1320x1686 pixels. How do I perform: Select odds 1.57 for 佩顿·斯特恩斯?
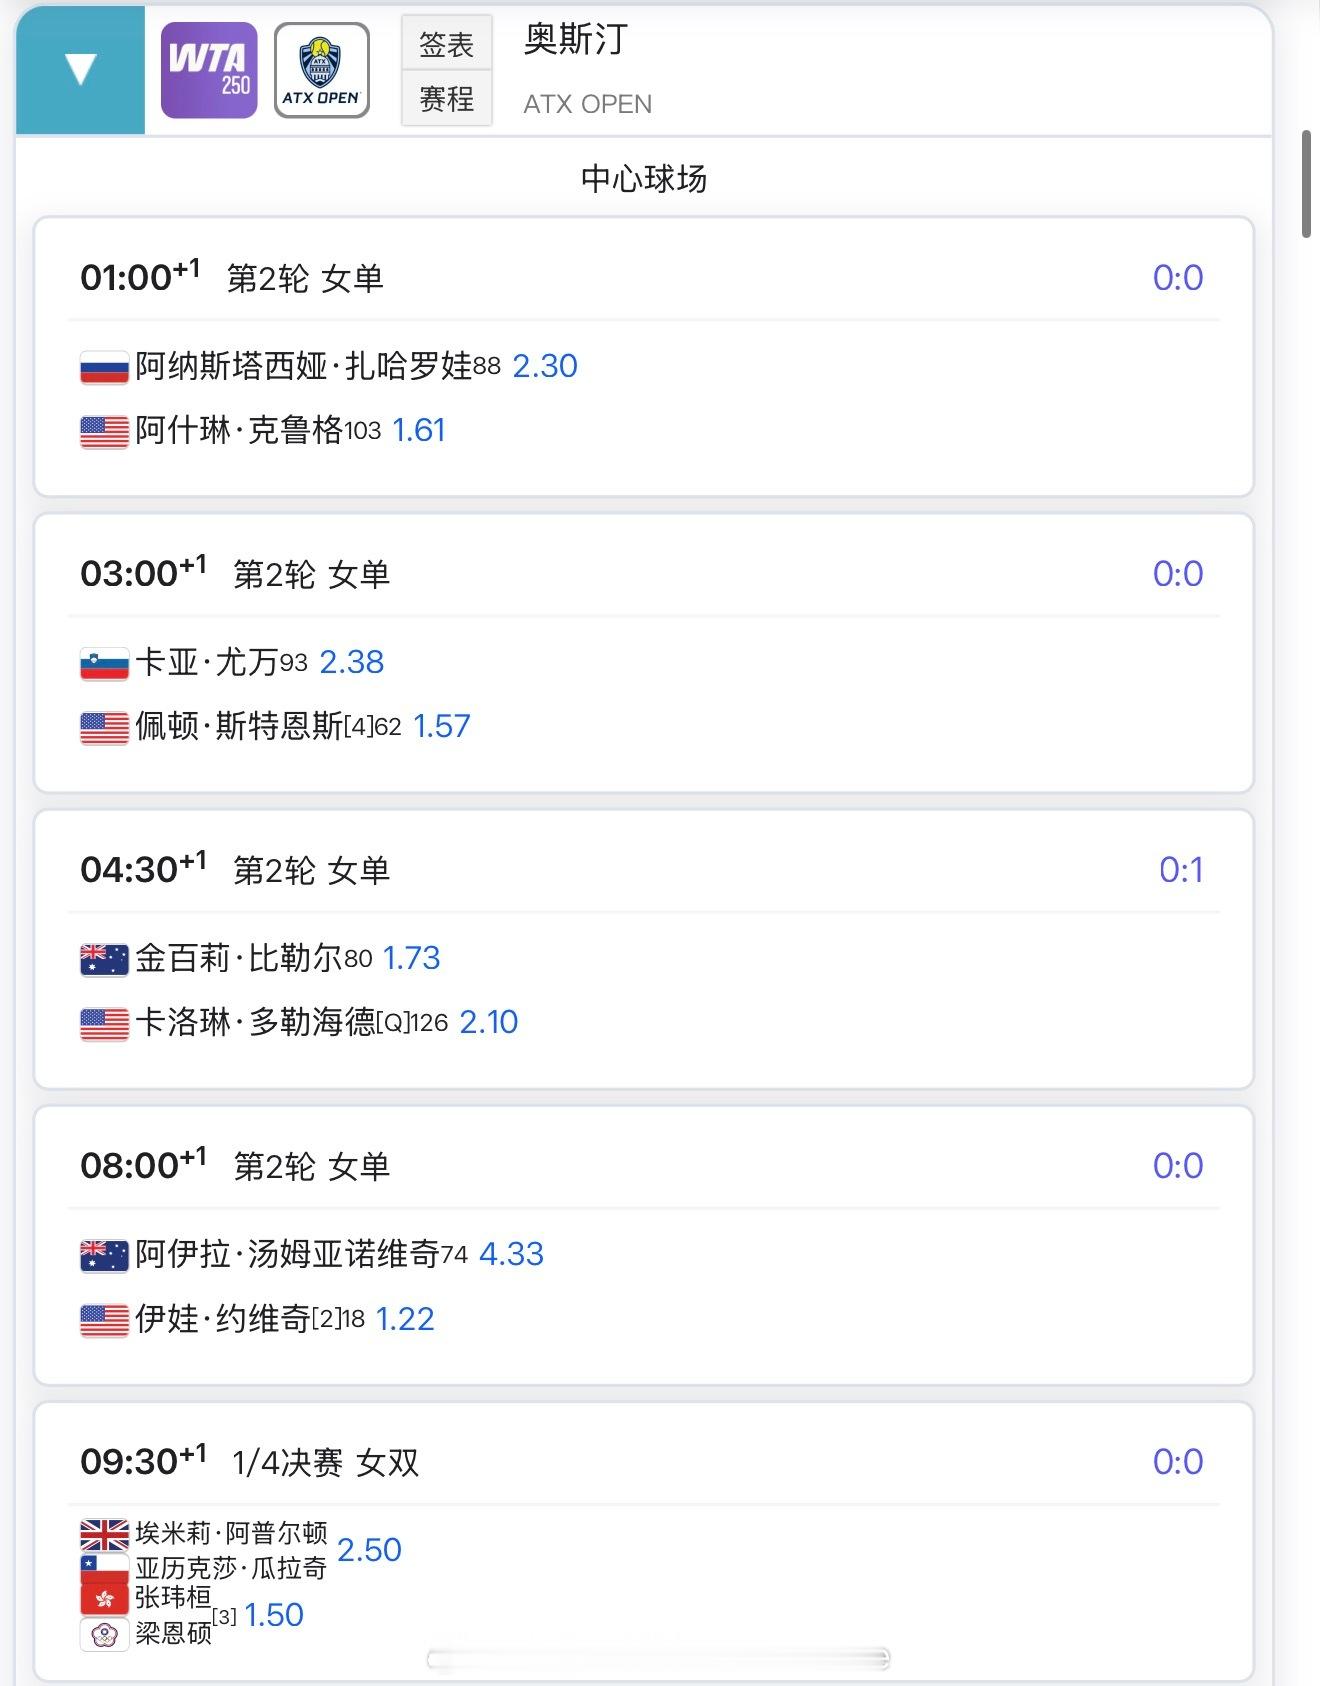point(441,726)
